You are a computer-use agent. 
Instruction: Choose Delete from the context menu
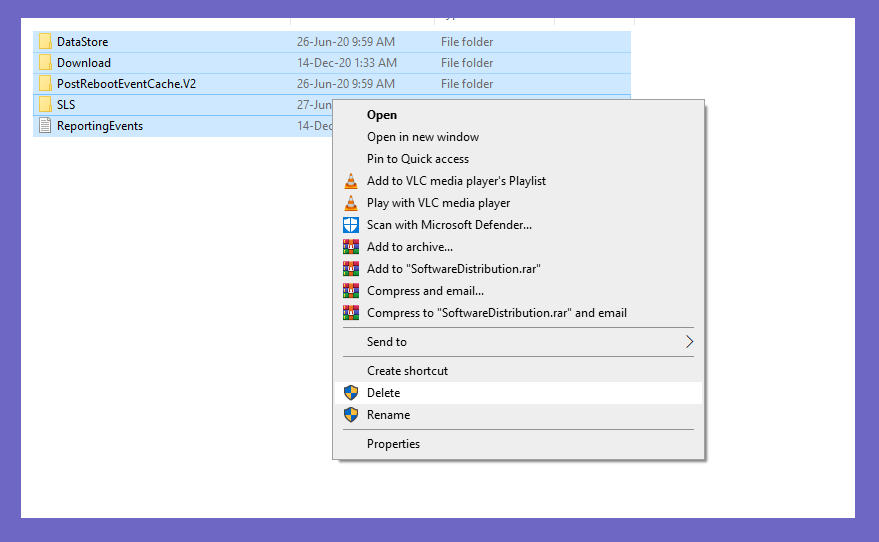tap(518, 393)
